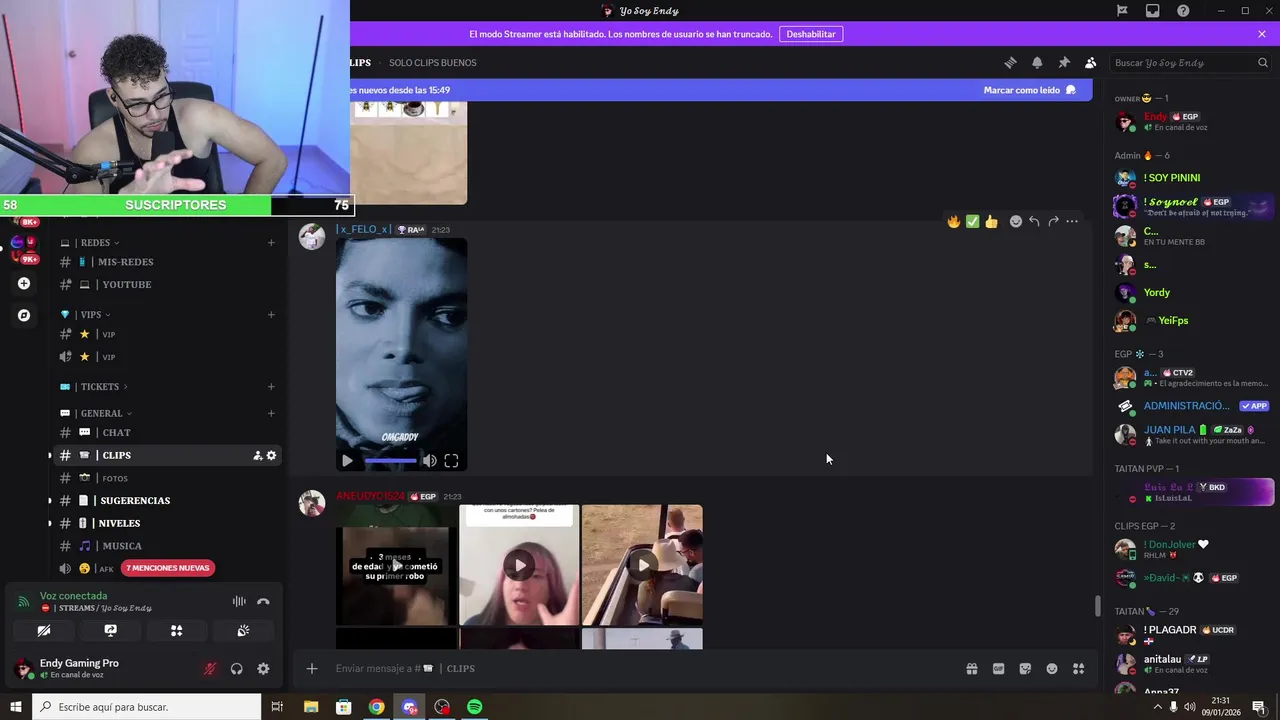The width and height of the screenshot is (1280, 720).
Task: Open the MIS-REDES channel
Action: [x=166, y=262]
